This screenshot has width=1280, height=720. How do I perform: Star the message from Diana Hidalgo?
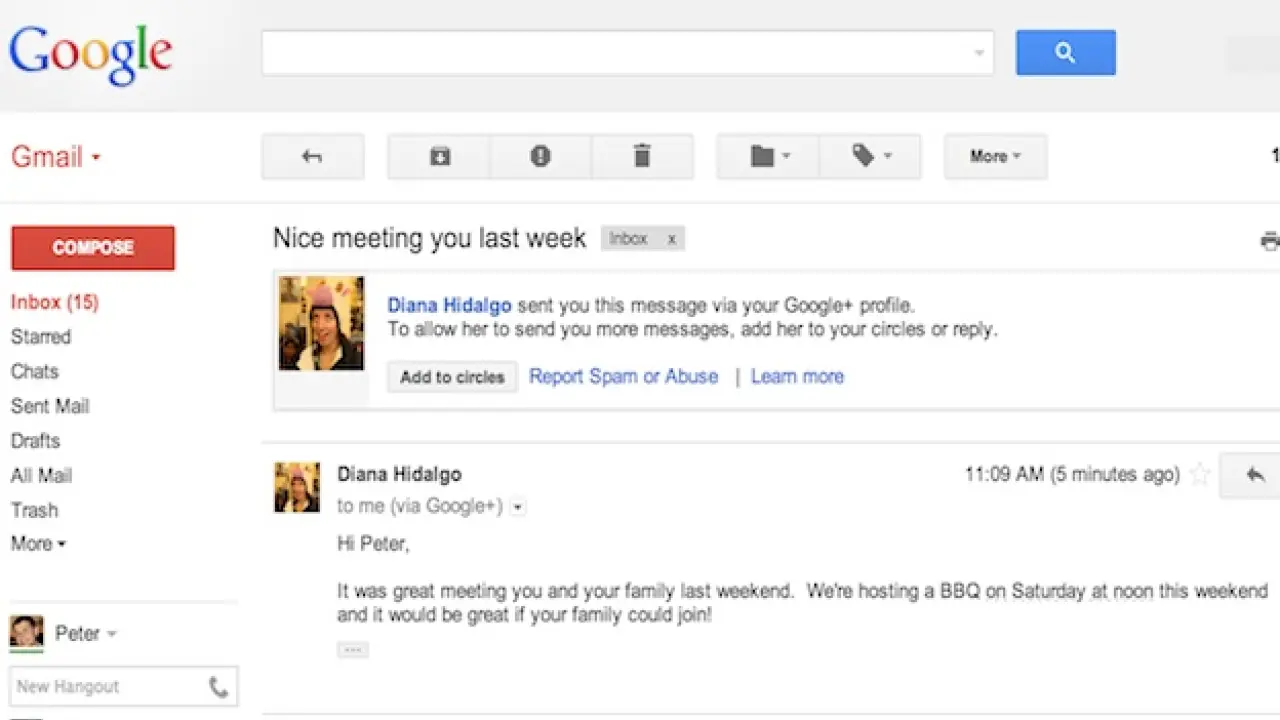[x=1200, y=475]
